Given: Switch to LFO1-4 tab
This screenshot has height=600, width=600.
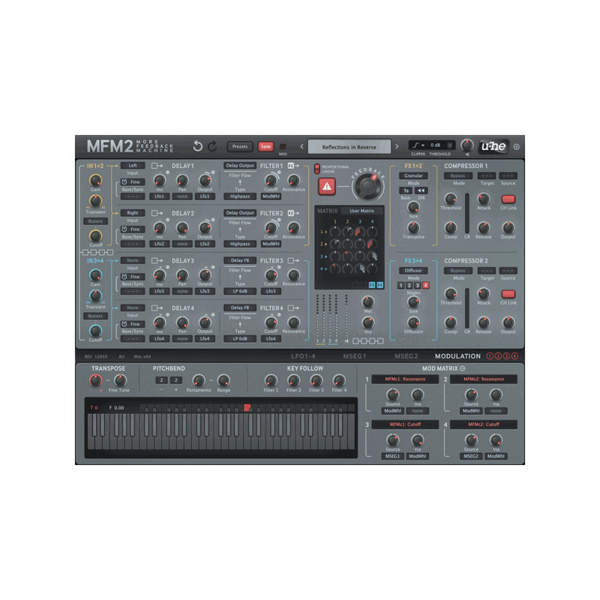Looking at the screenshot, I should pos(303,356).
